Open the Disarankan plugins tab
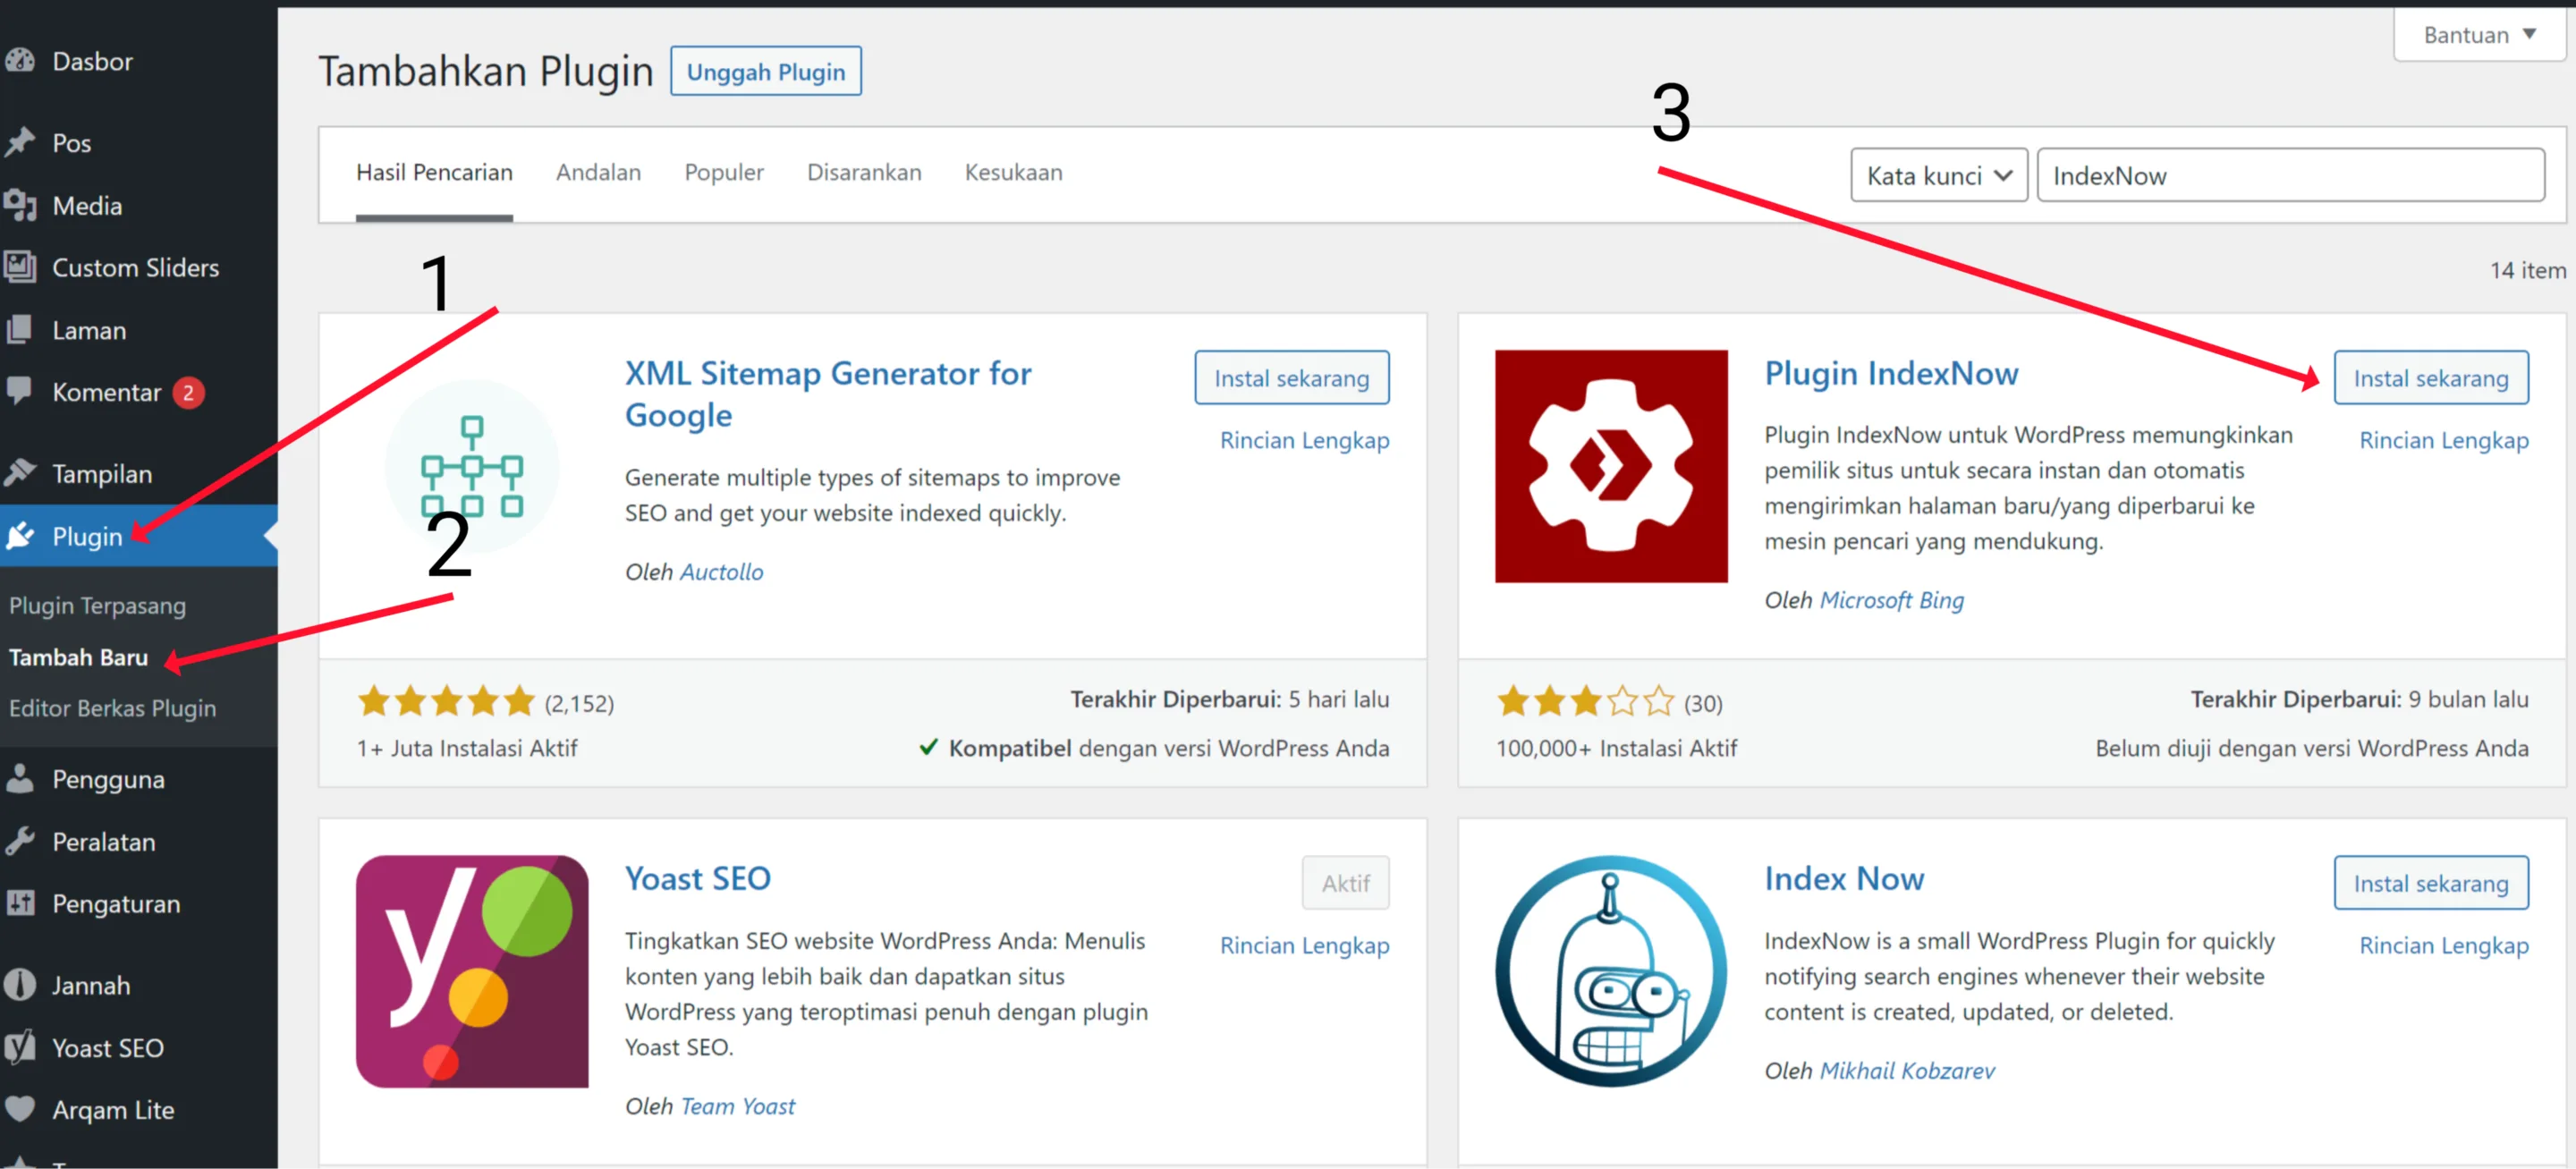 point(864,172)
